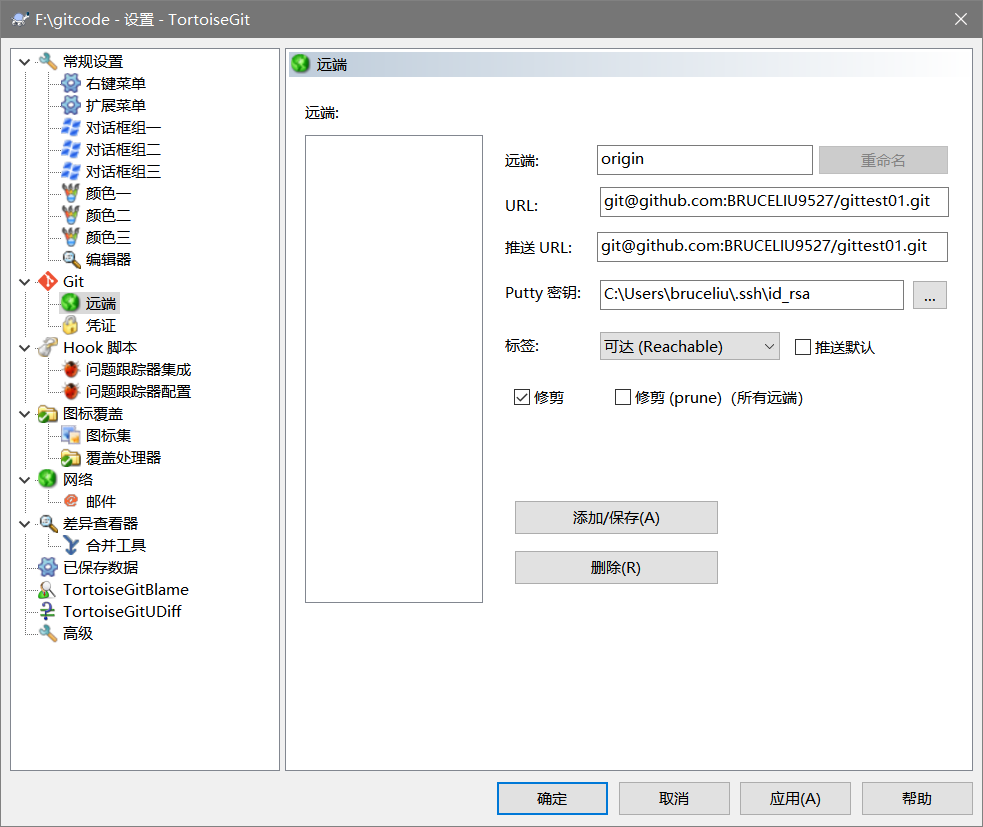Click the TortoiseGitUDiff icon

[x=48, y=611]
